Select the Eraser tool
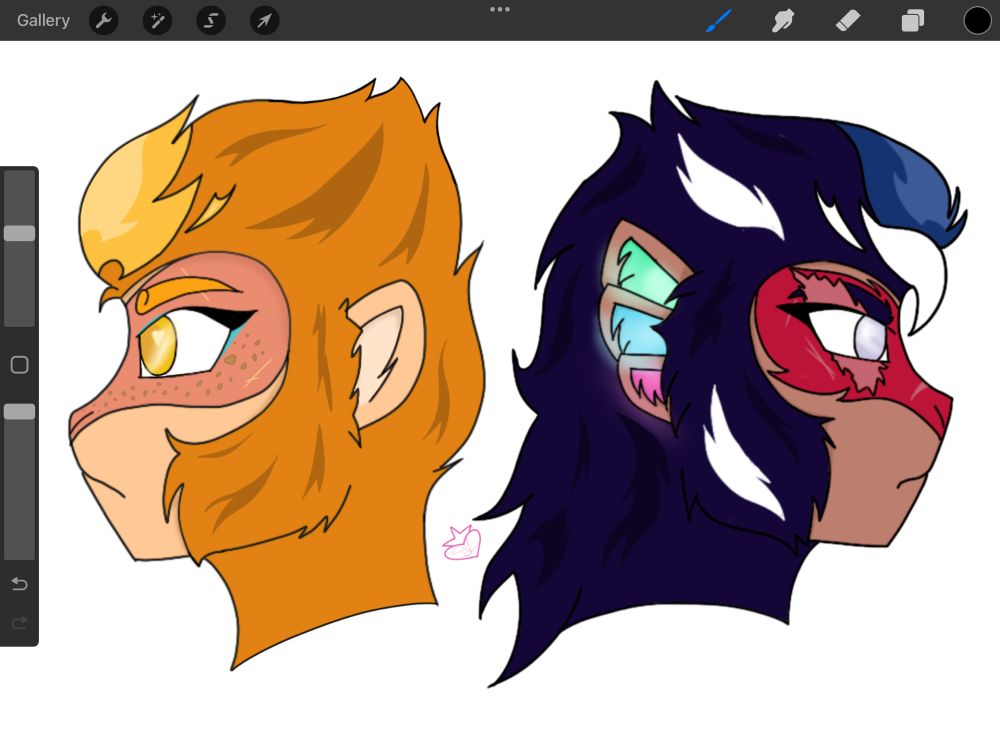 coord(848,20)
